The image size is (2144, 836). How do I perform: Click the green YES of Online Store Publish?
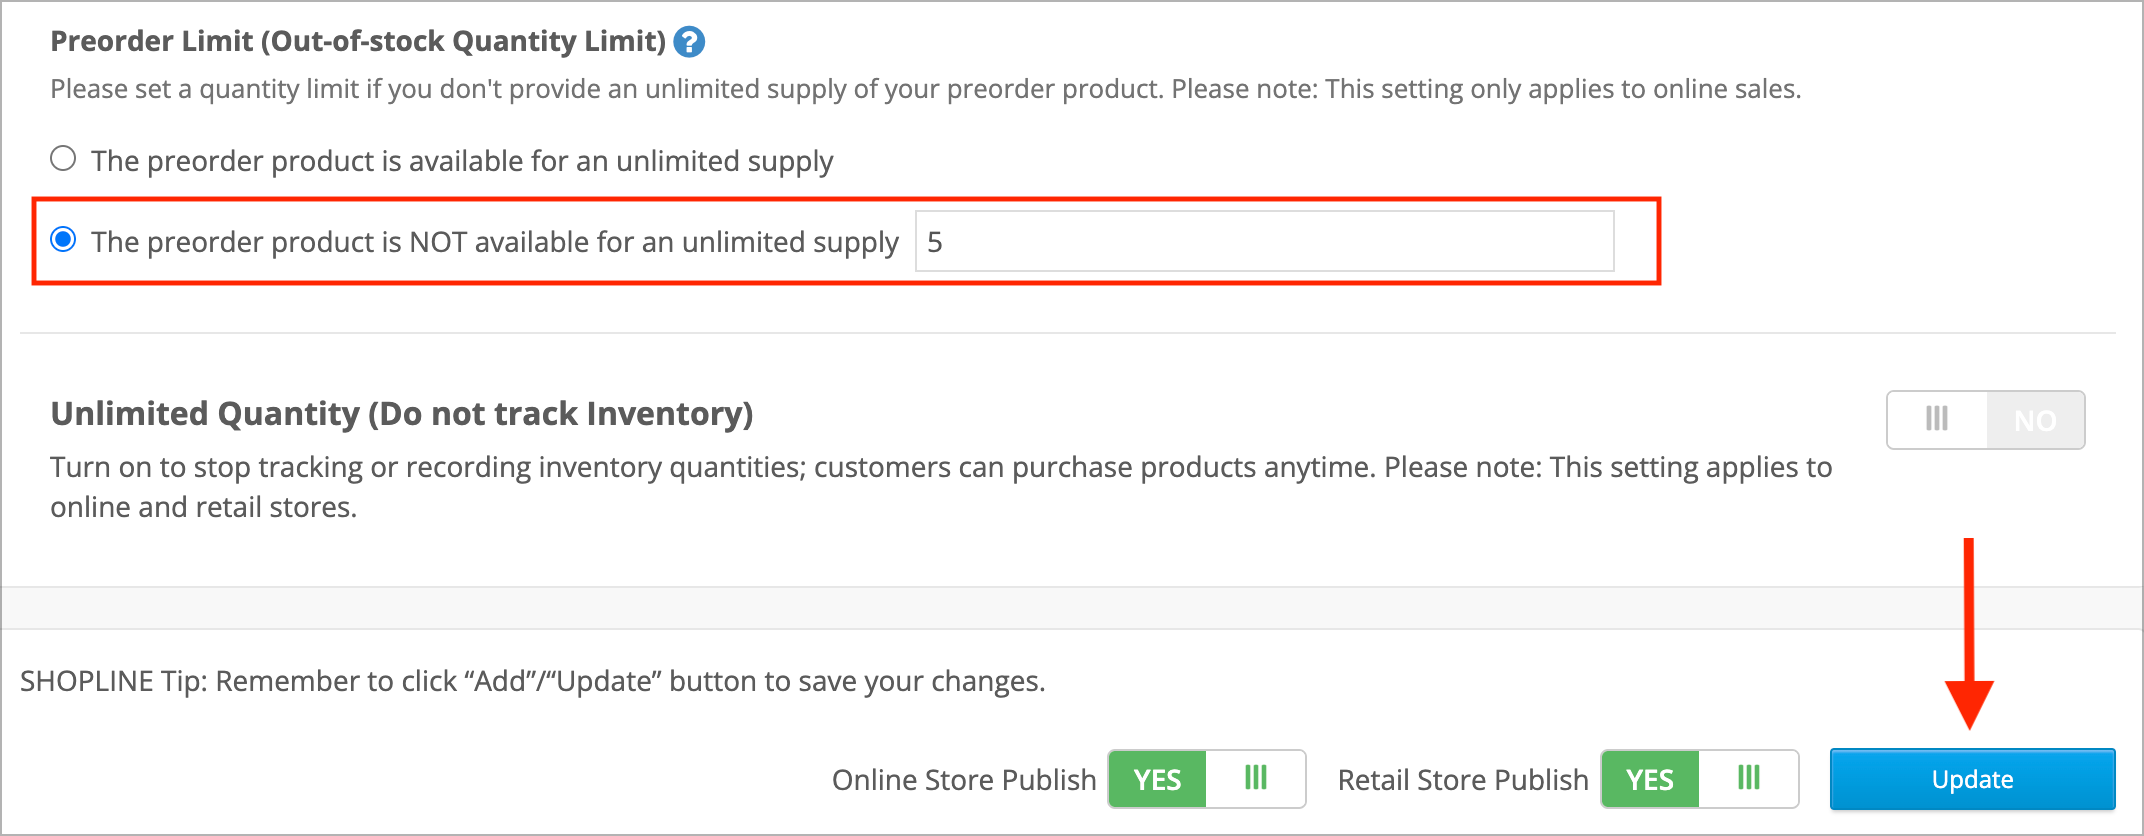(1157, 779)
